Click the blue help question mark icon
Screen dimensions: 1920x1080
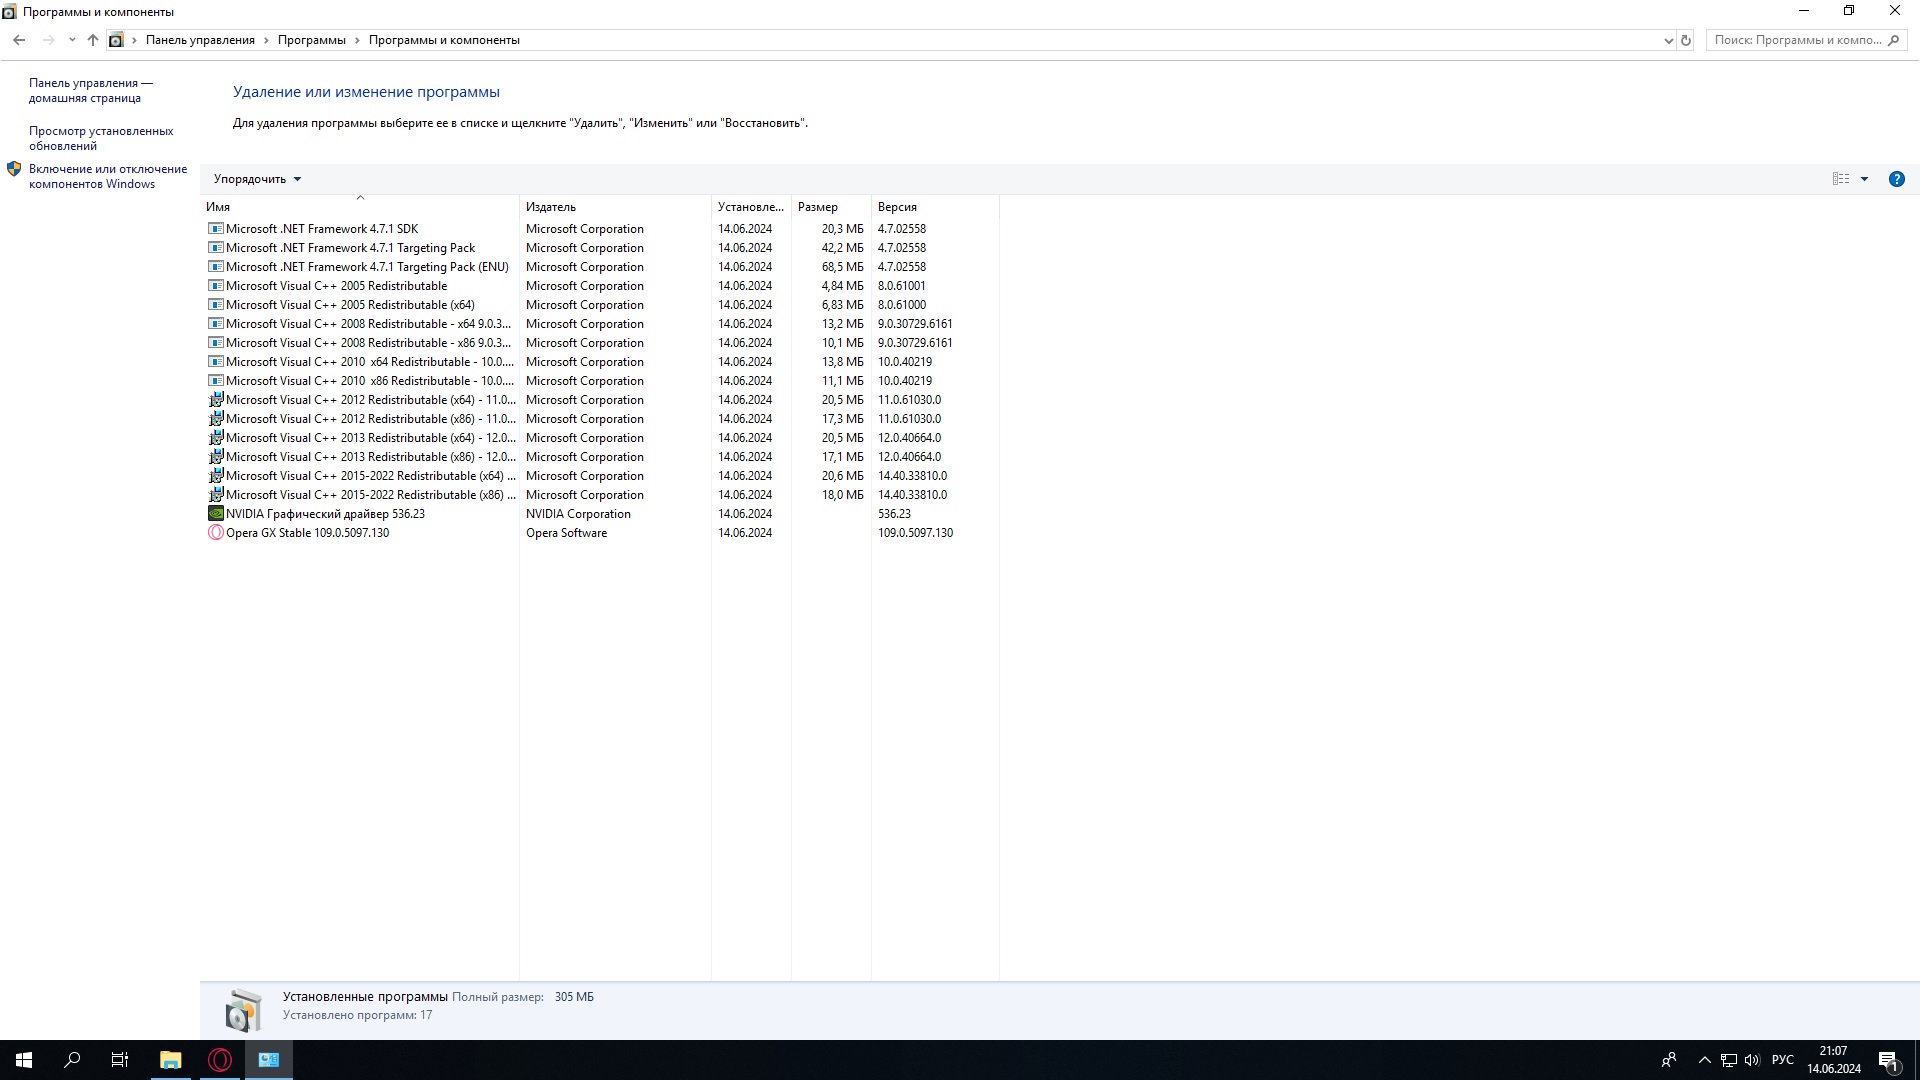click(1896, 179)
